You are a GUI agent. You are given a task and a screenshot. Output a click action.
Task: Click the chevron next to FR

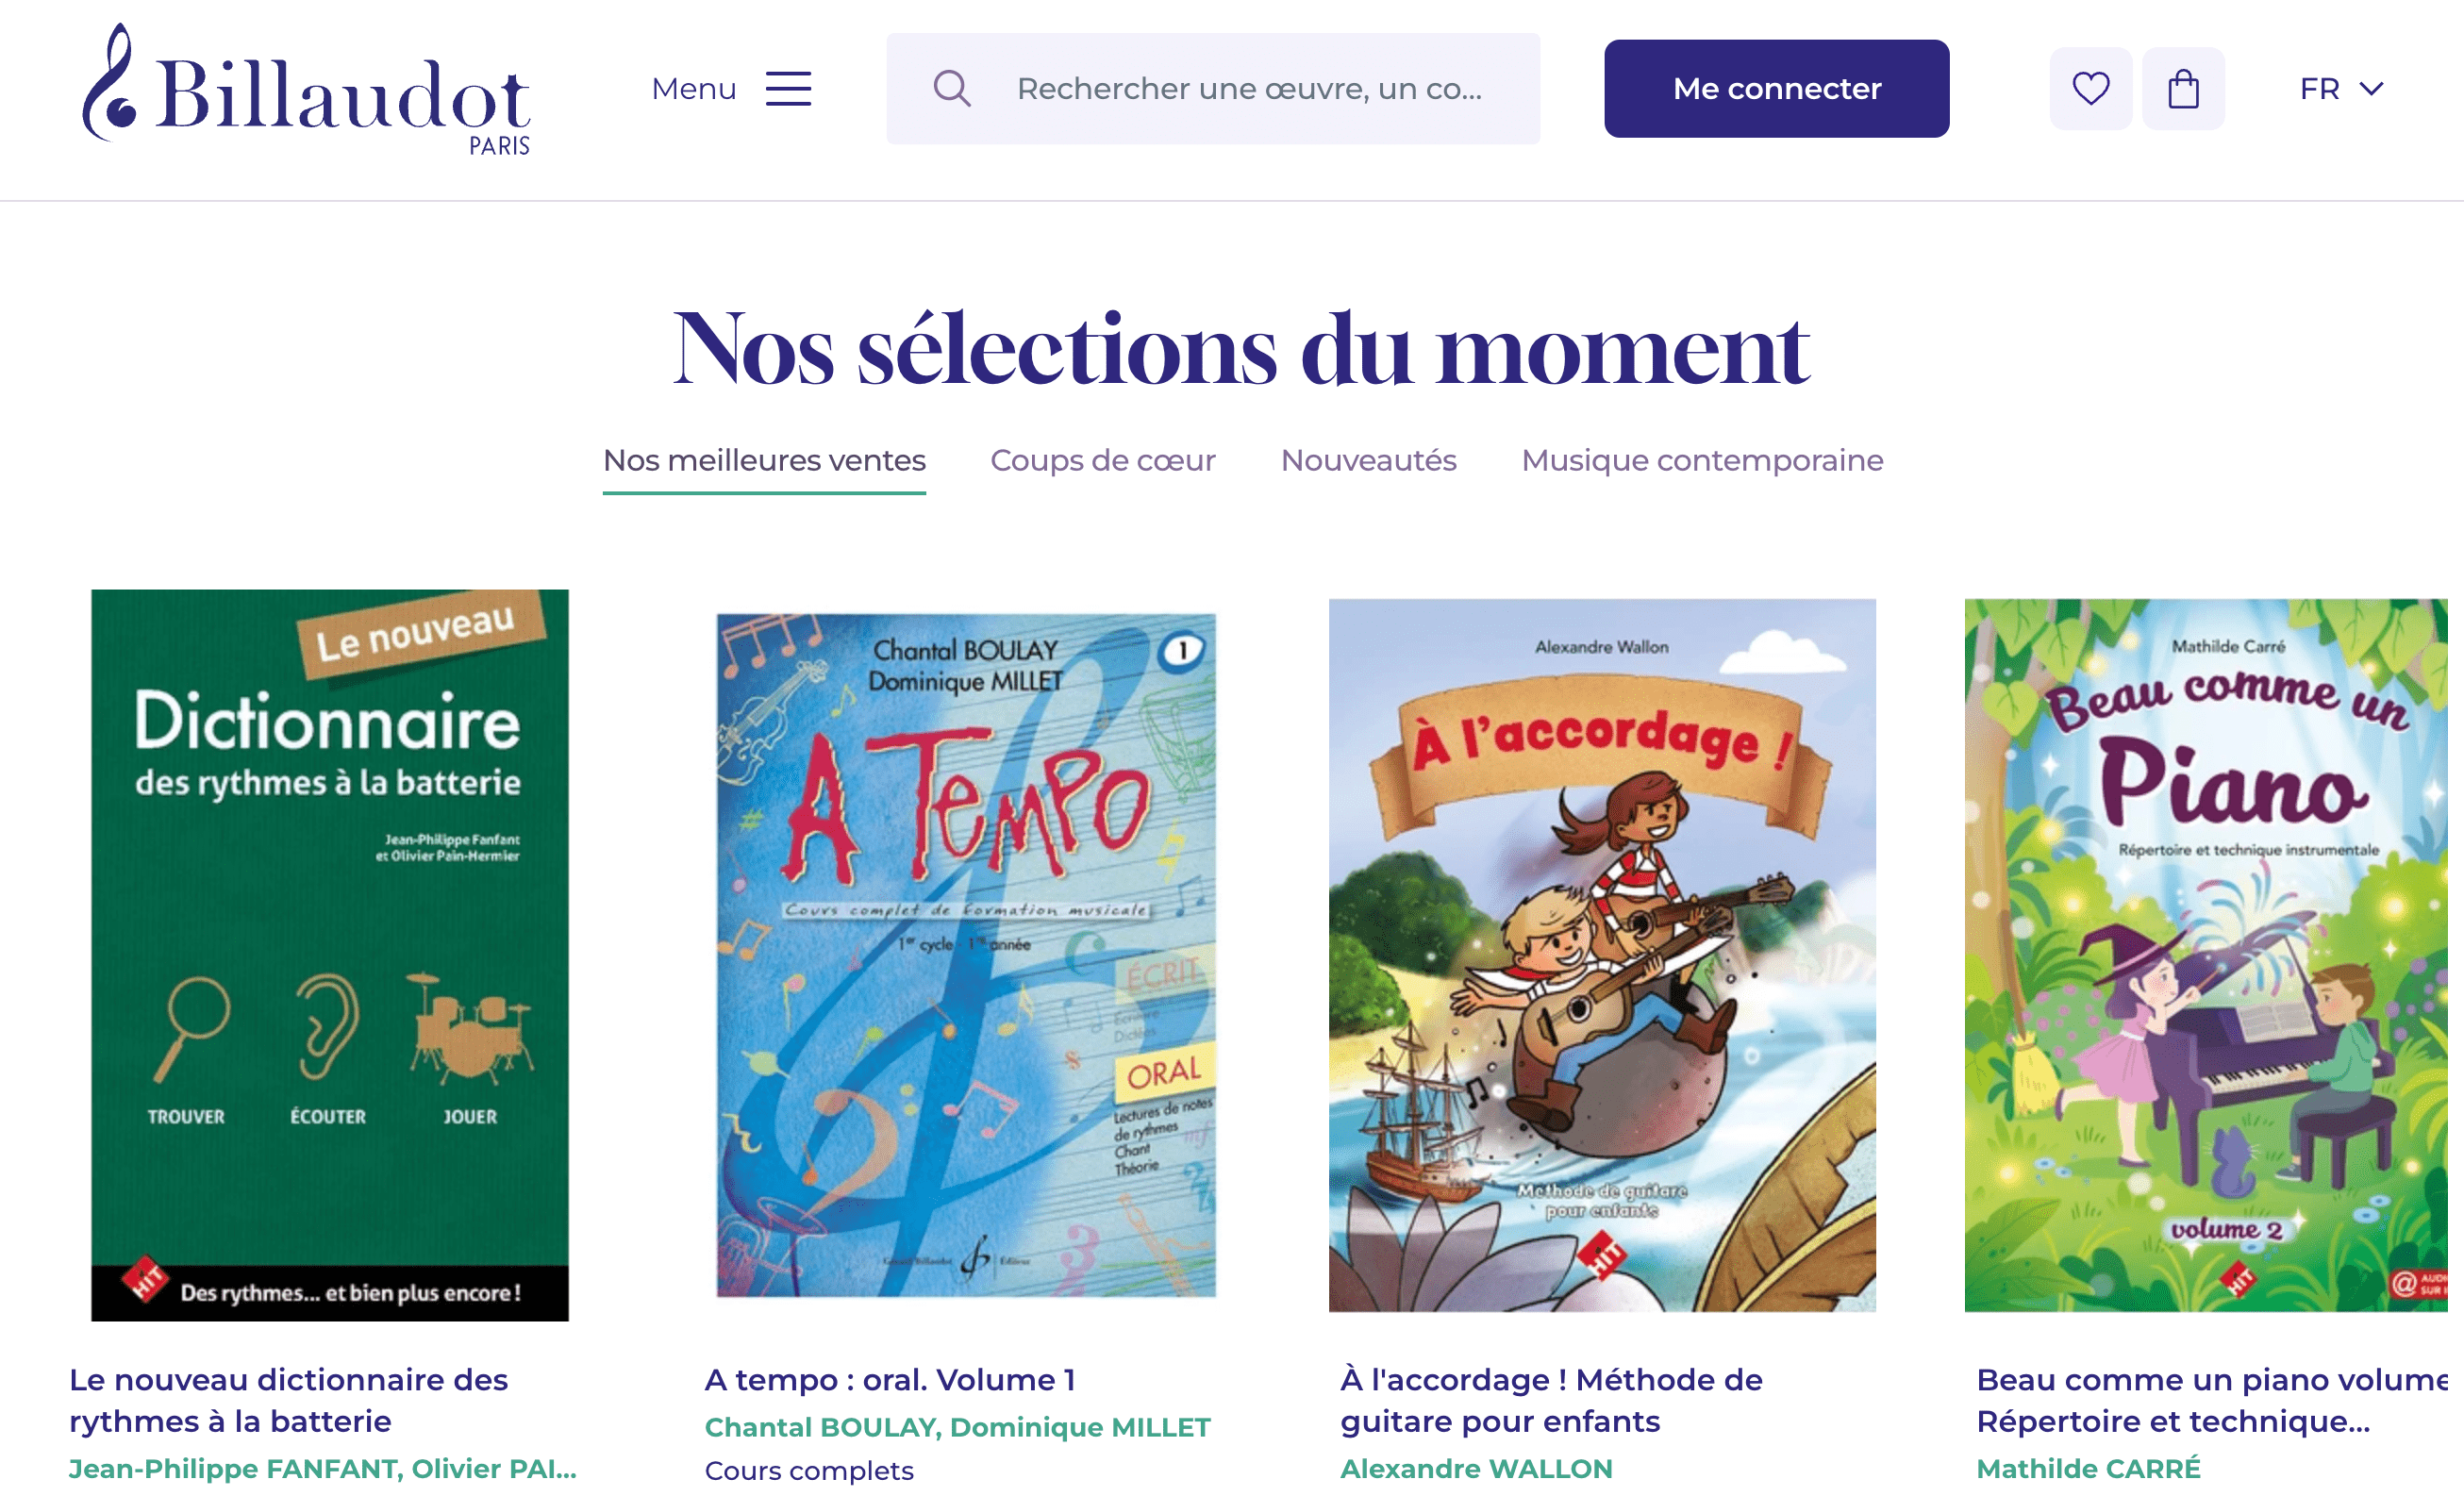2371,89
